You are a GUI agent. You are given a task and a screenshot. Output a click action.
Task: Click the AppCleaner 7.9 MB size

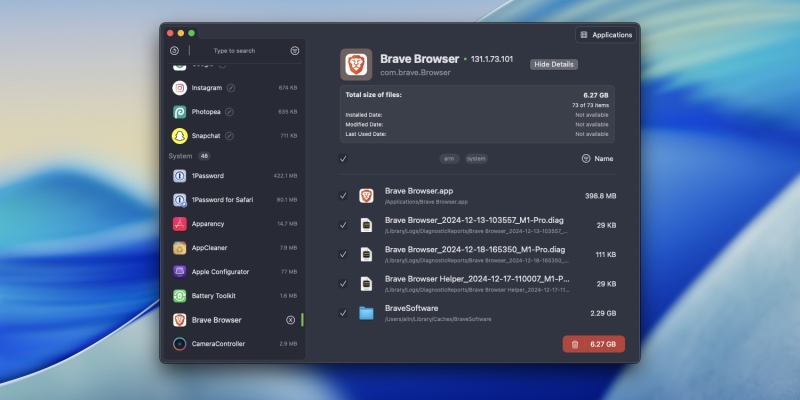[x=288, y=248]
